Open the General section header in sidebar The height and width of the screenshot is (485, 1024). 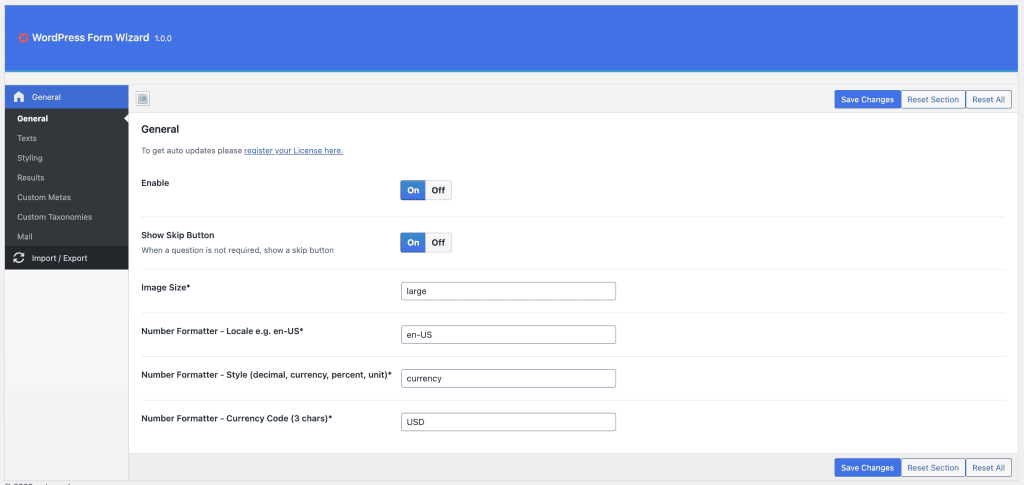[67, 97]
